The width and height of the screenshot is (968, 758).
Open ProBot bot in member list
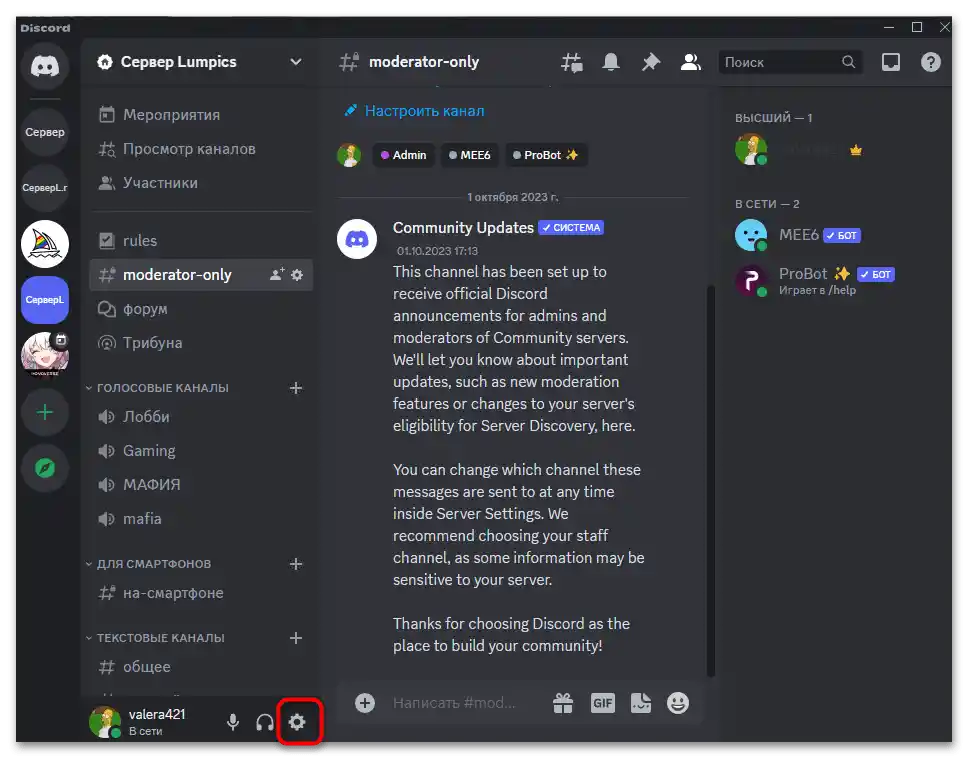[x=835, y=281]
